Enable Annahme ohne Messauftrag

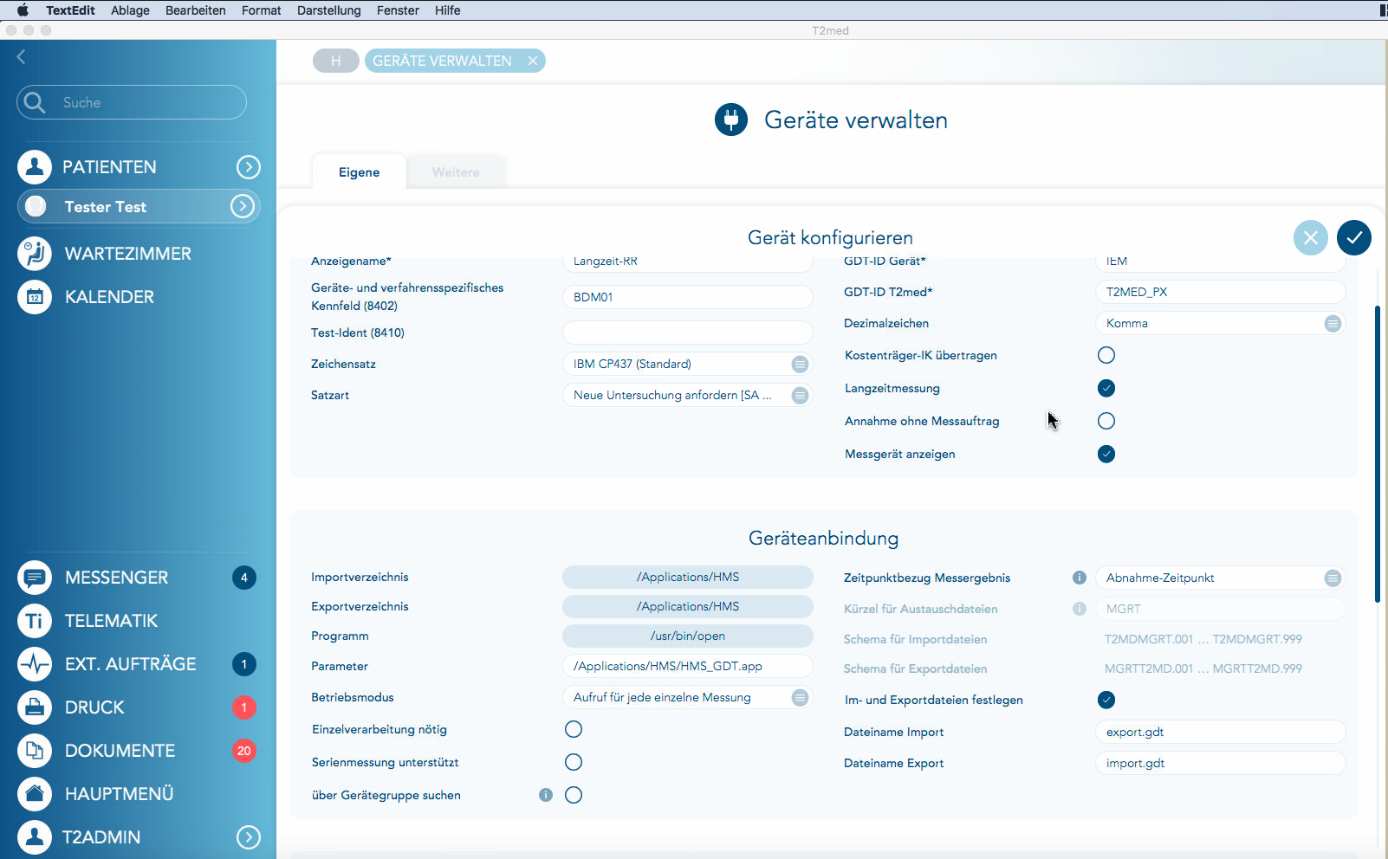1106,421
